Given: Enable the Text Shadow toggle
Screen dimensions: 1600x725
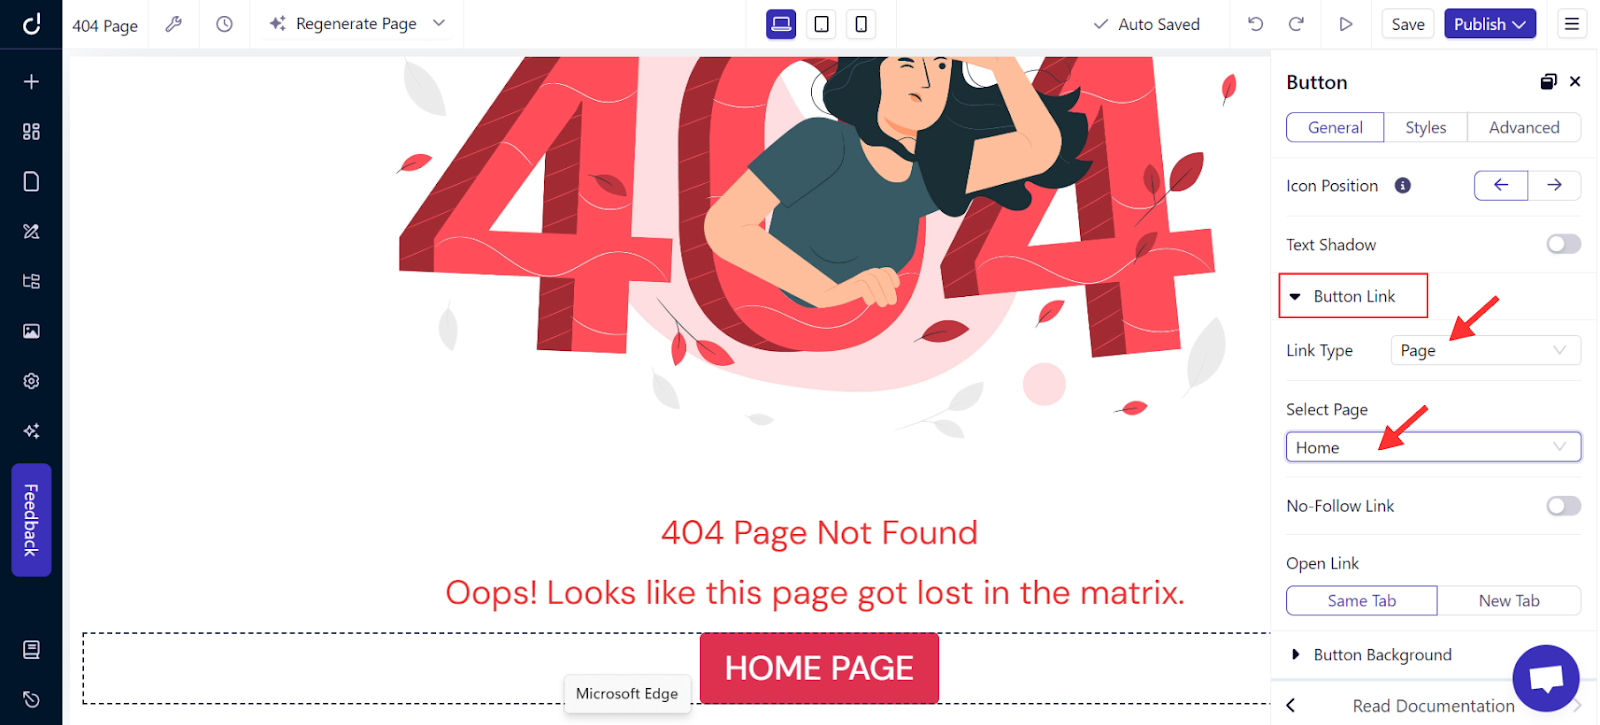Looking at the screenshot, I should click(1563, 244).
